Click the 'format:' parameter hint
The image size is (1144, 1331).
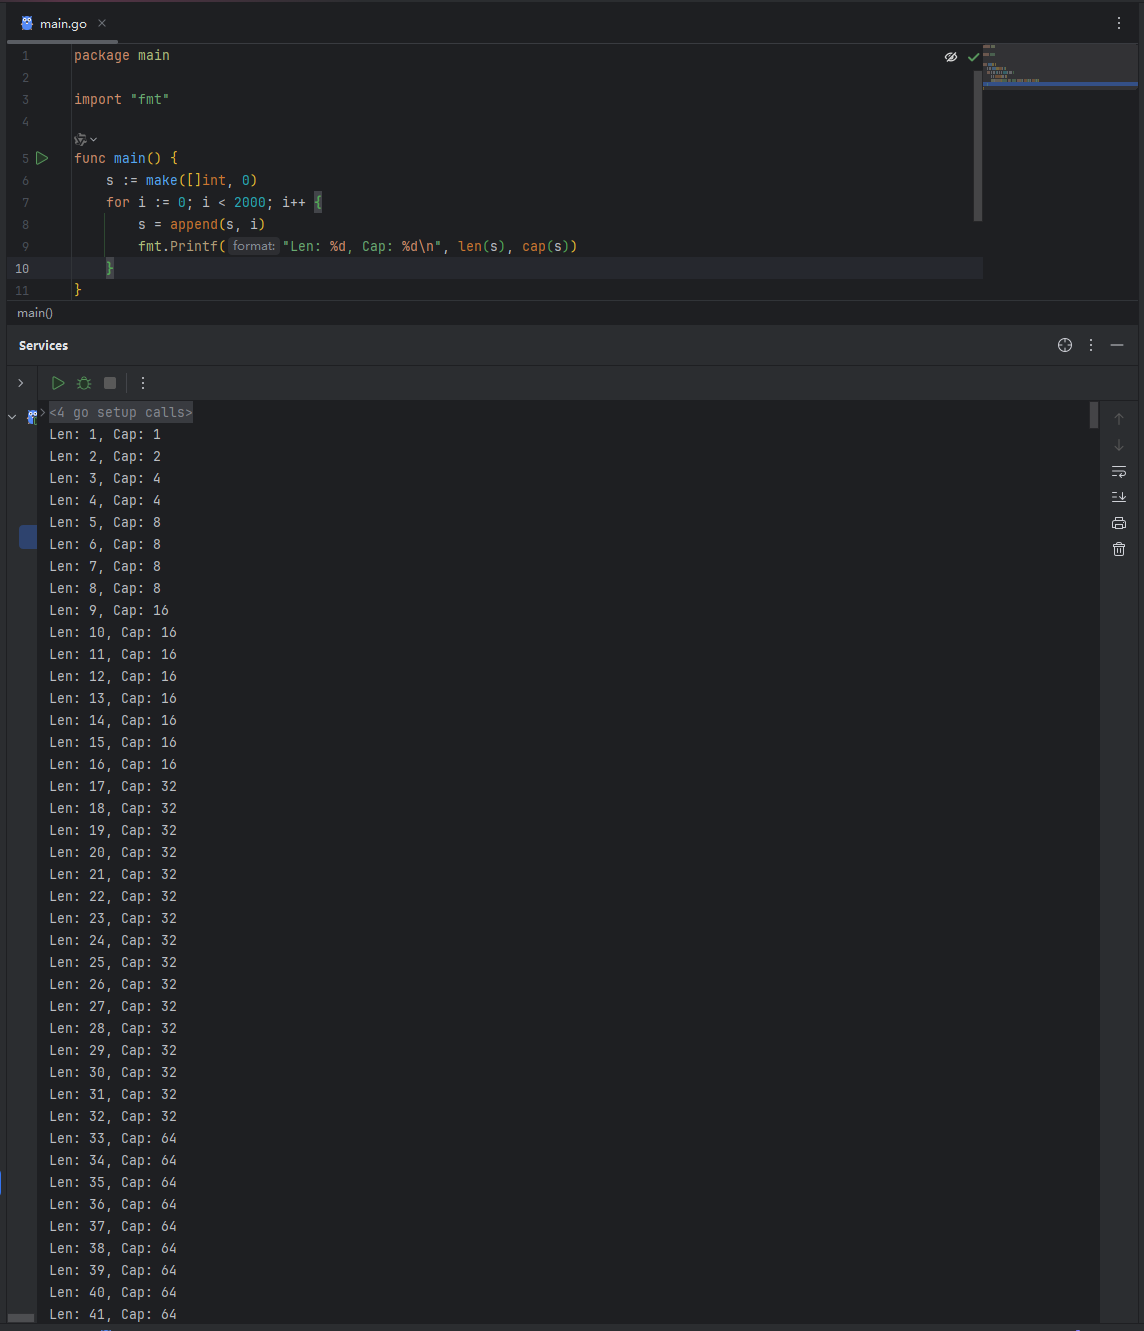[x=254, y=246]
